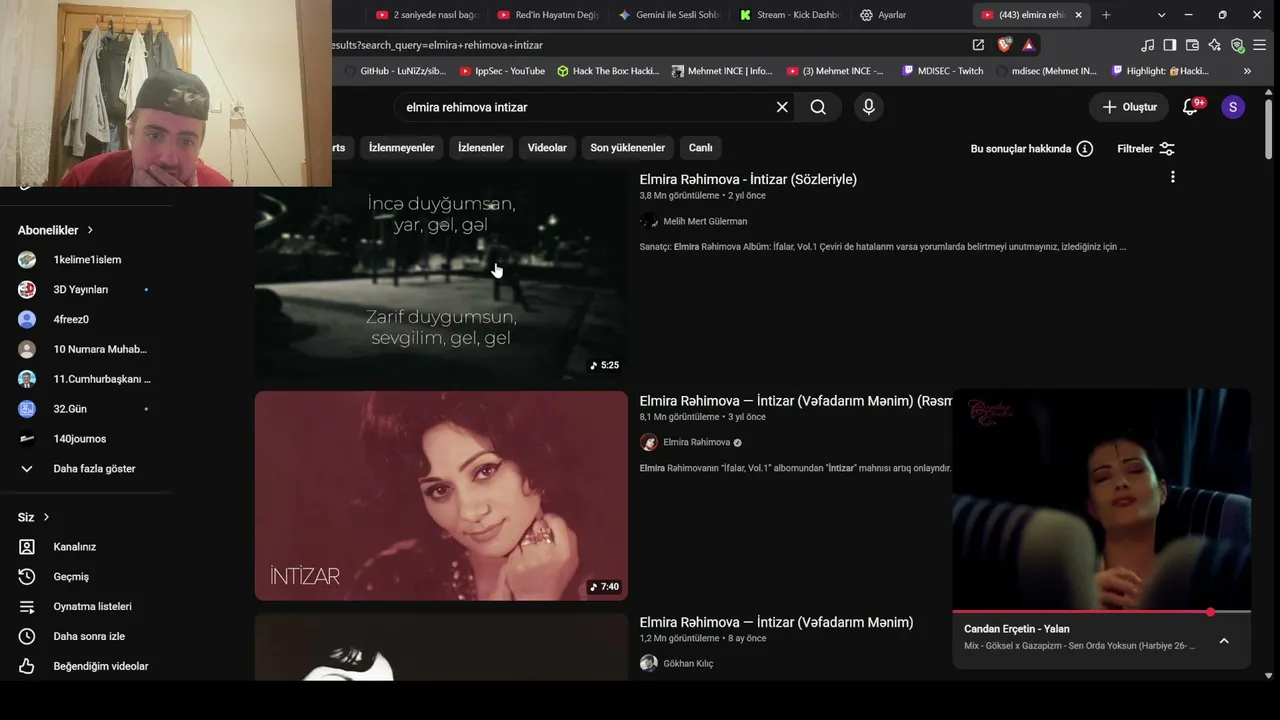
Task: Open the Mehmet INCE | Info bookmark
Action: pyautogui.click(x=722, y=71)
